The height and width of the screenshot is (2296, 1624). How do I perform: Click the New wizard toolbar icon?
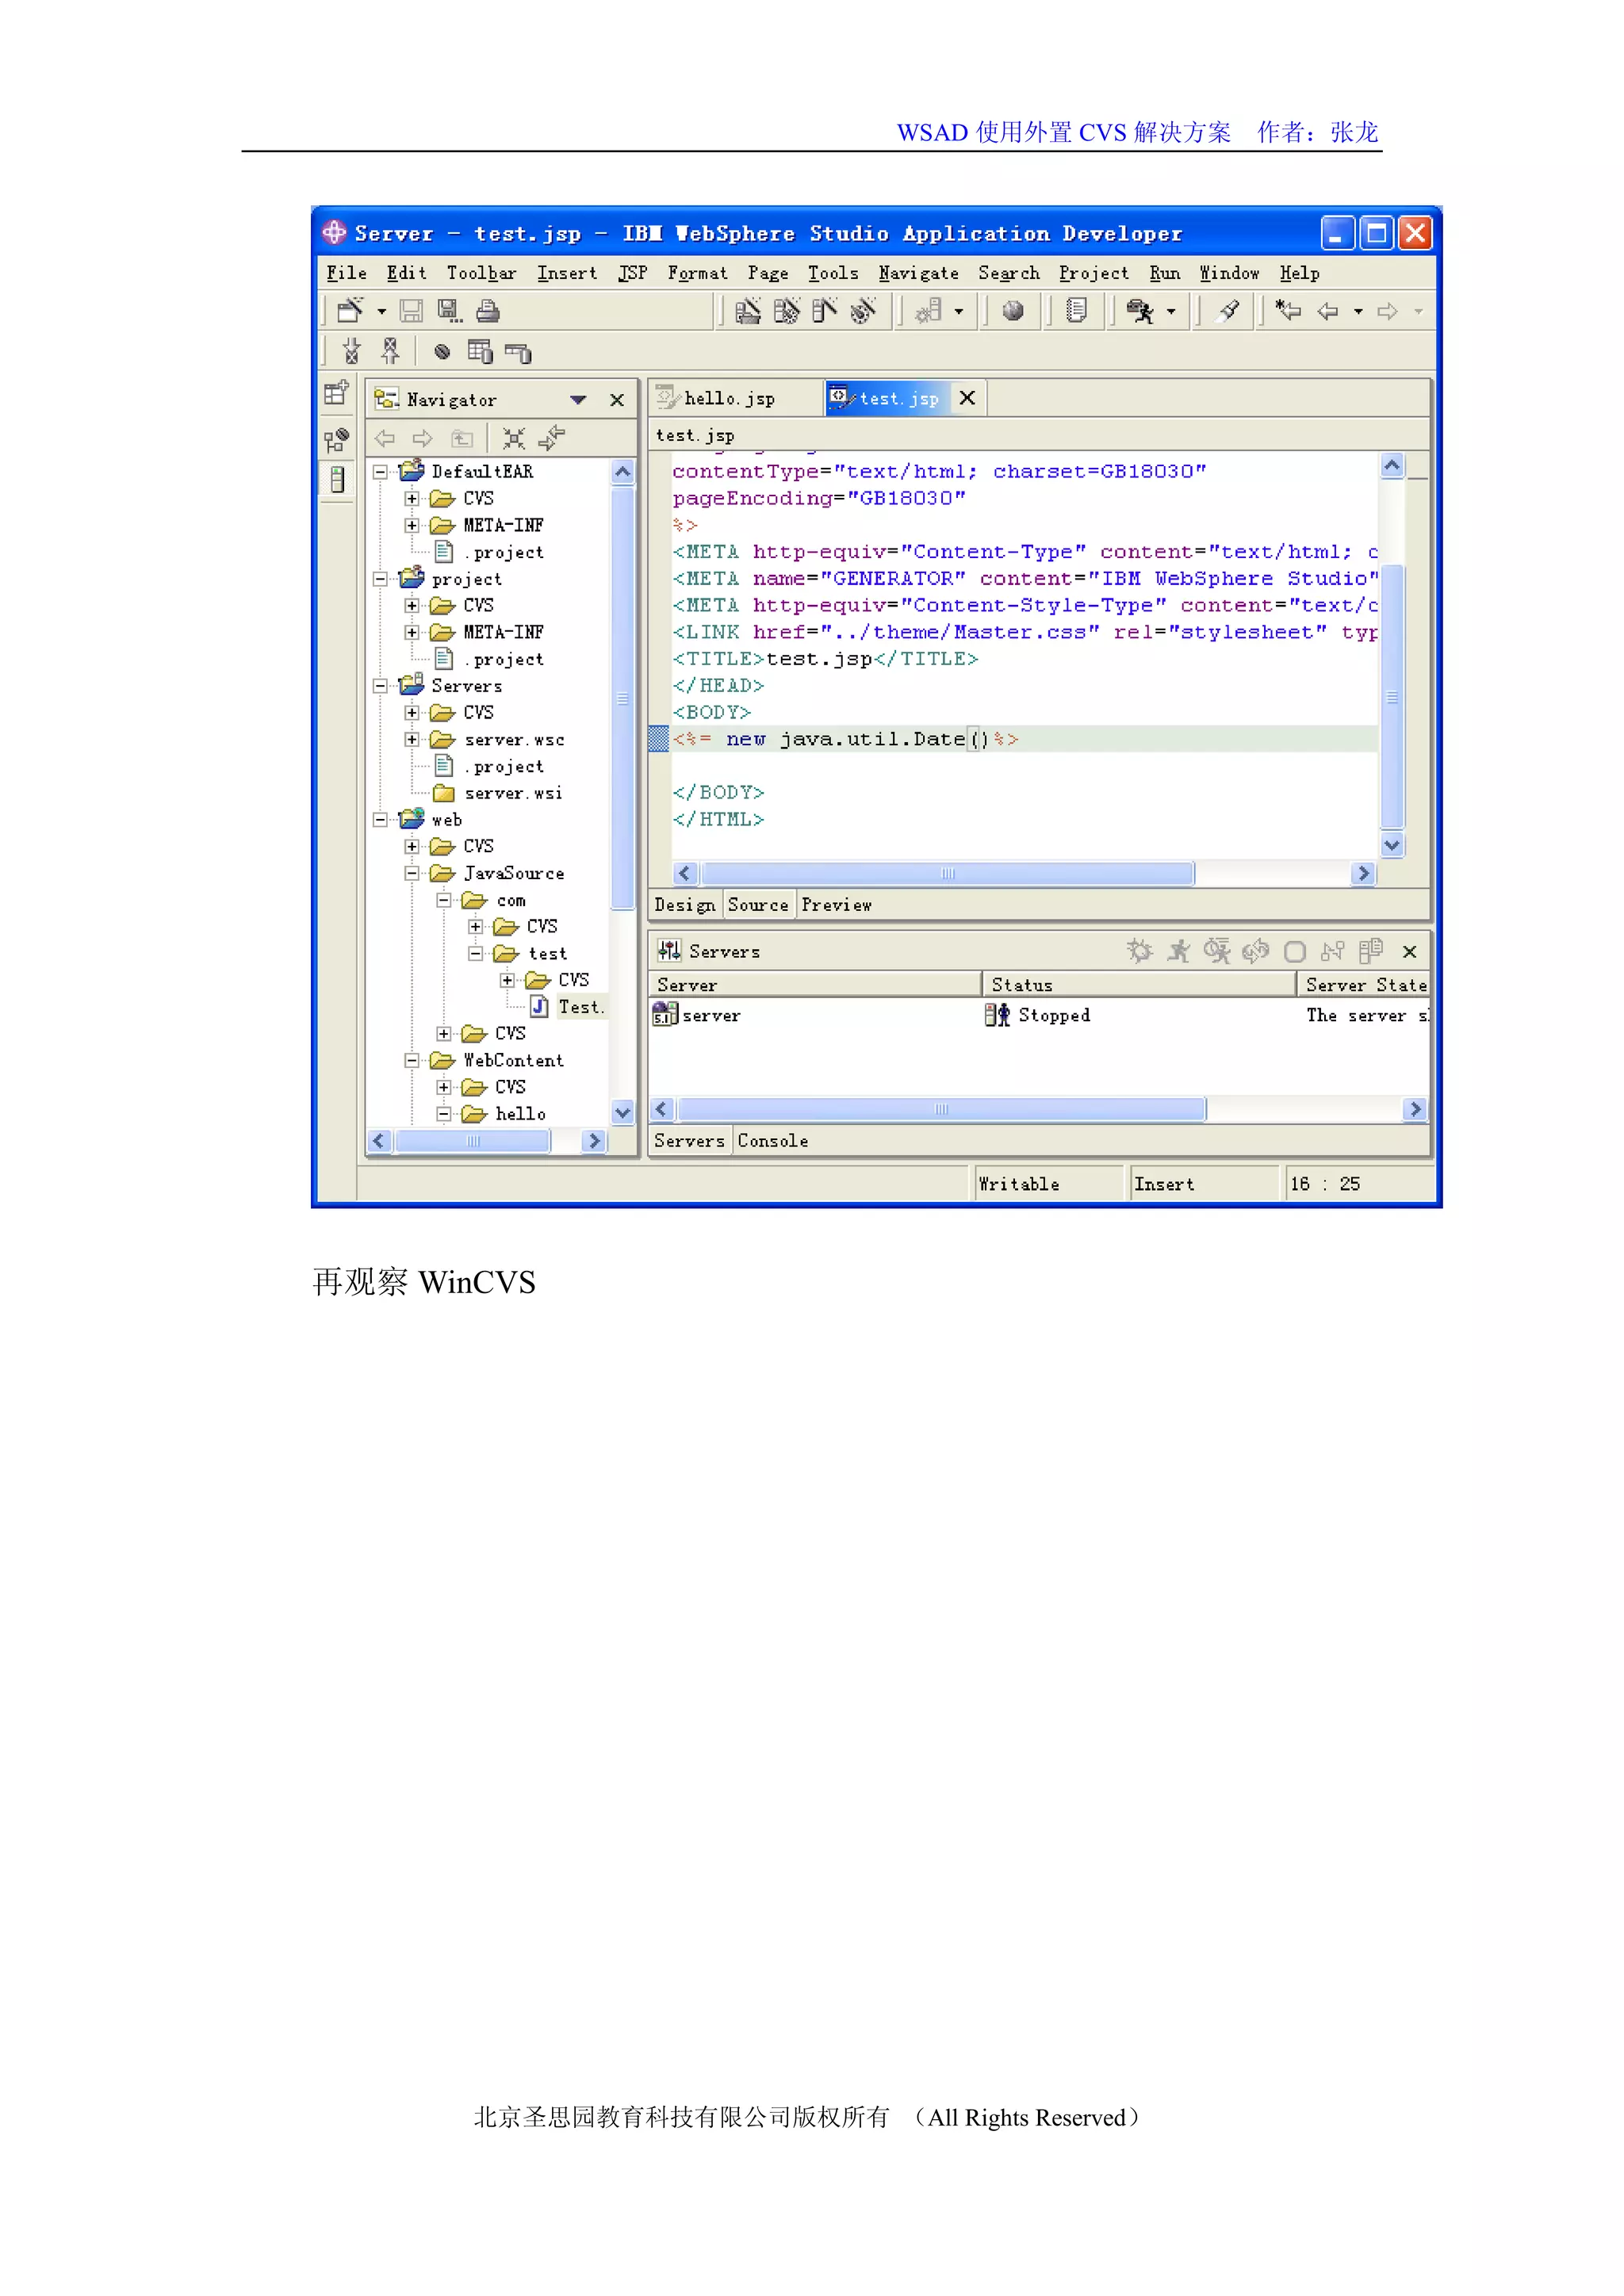tap(350, 311)
